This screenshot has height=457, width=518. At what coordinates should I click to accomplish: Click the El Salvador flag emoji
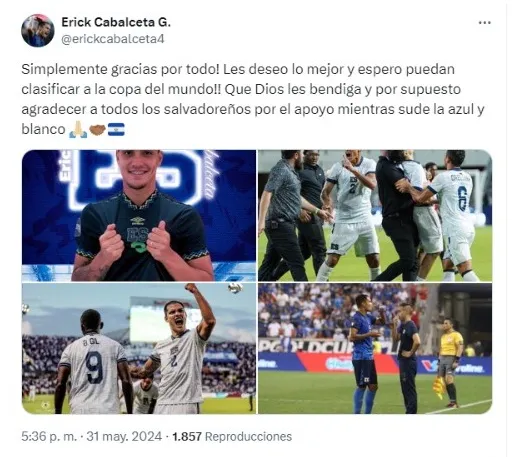coord(116,129)
